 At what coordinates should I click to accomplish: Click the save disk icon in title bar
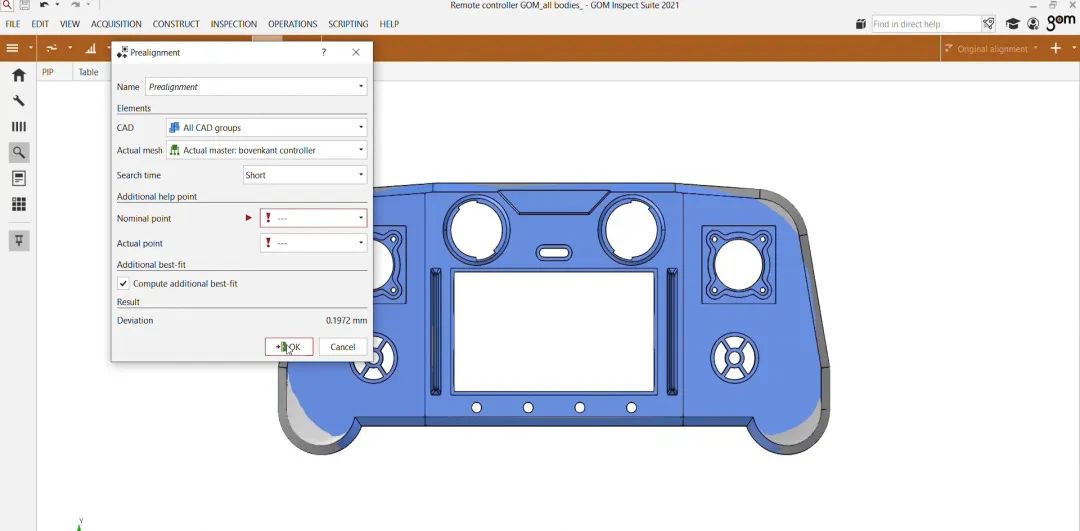click(x=25, y=5)
